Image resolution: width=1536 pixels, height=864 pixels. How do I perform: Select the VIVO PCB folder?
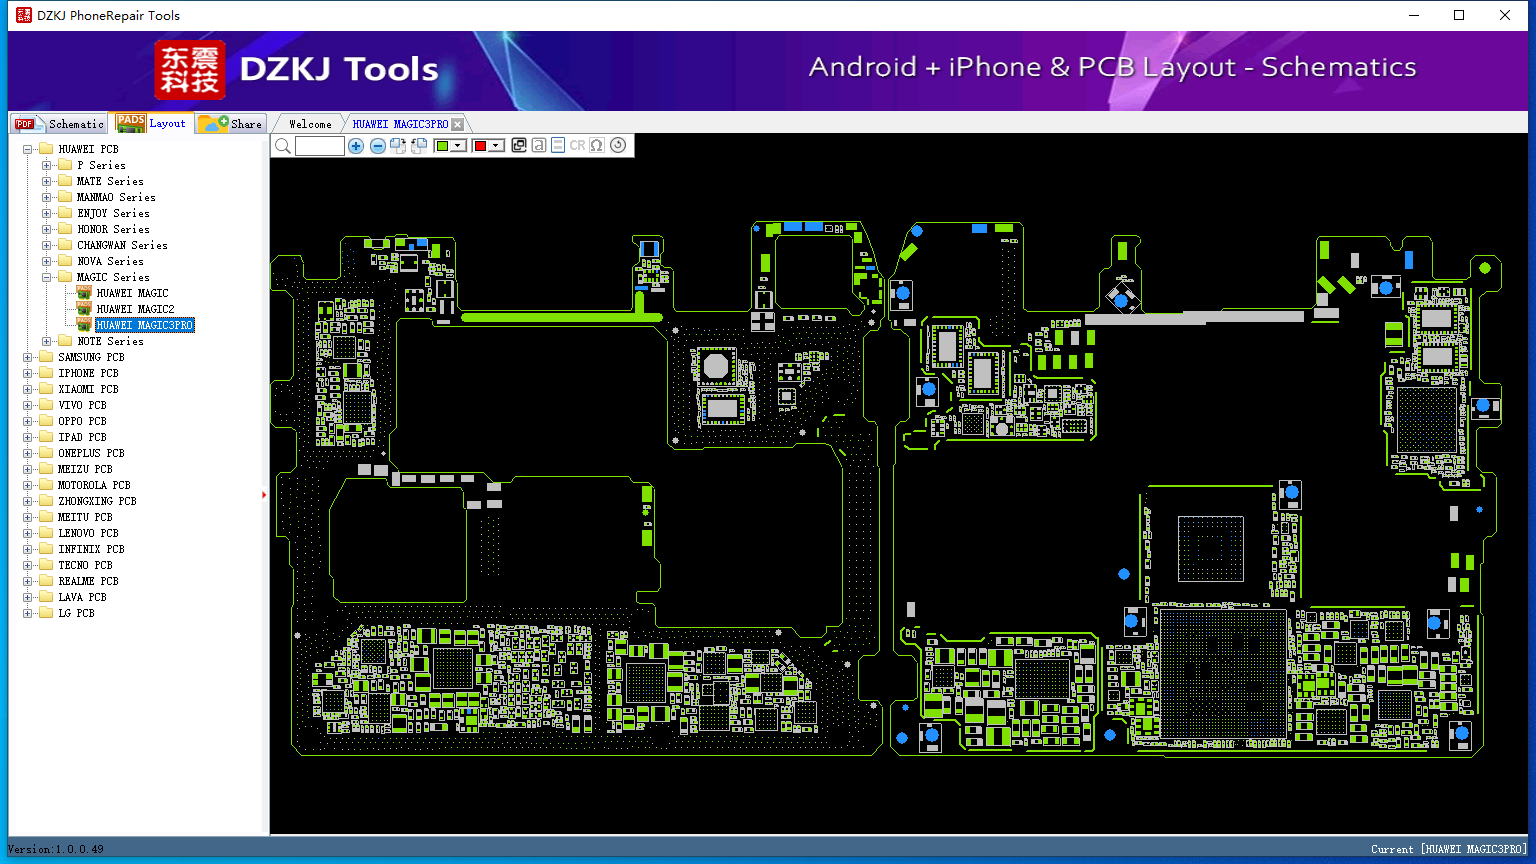tap(82, 405)
